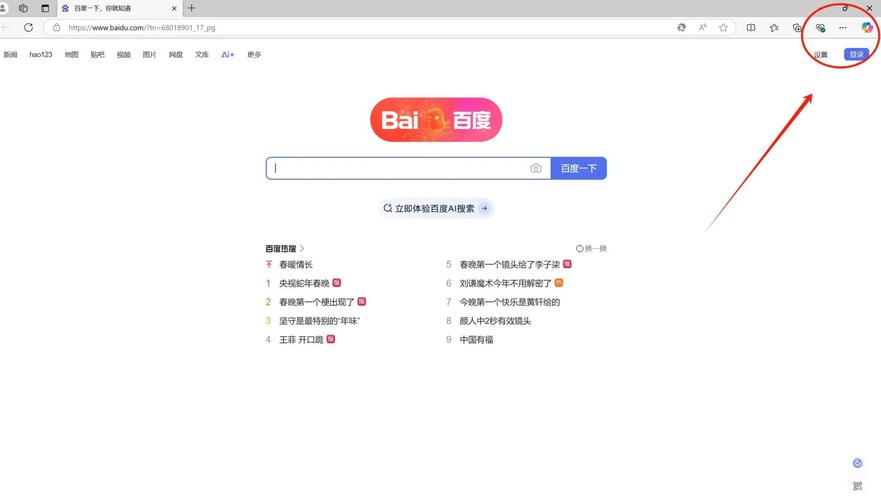Open a new browser tab
The width and height of the screenshot is (881, 500).
[x=192, y=8]
